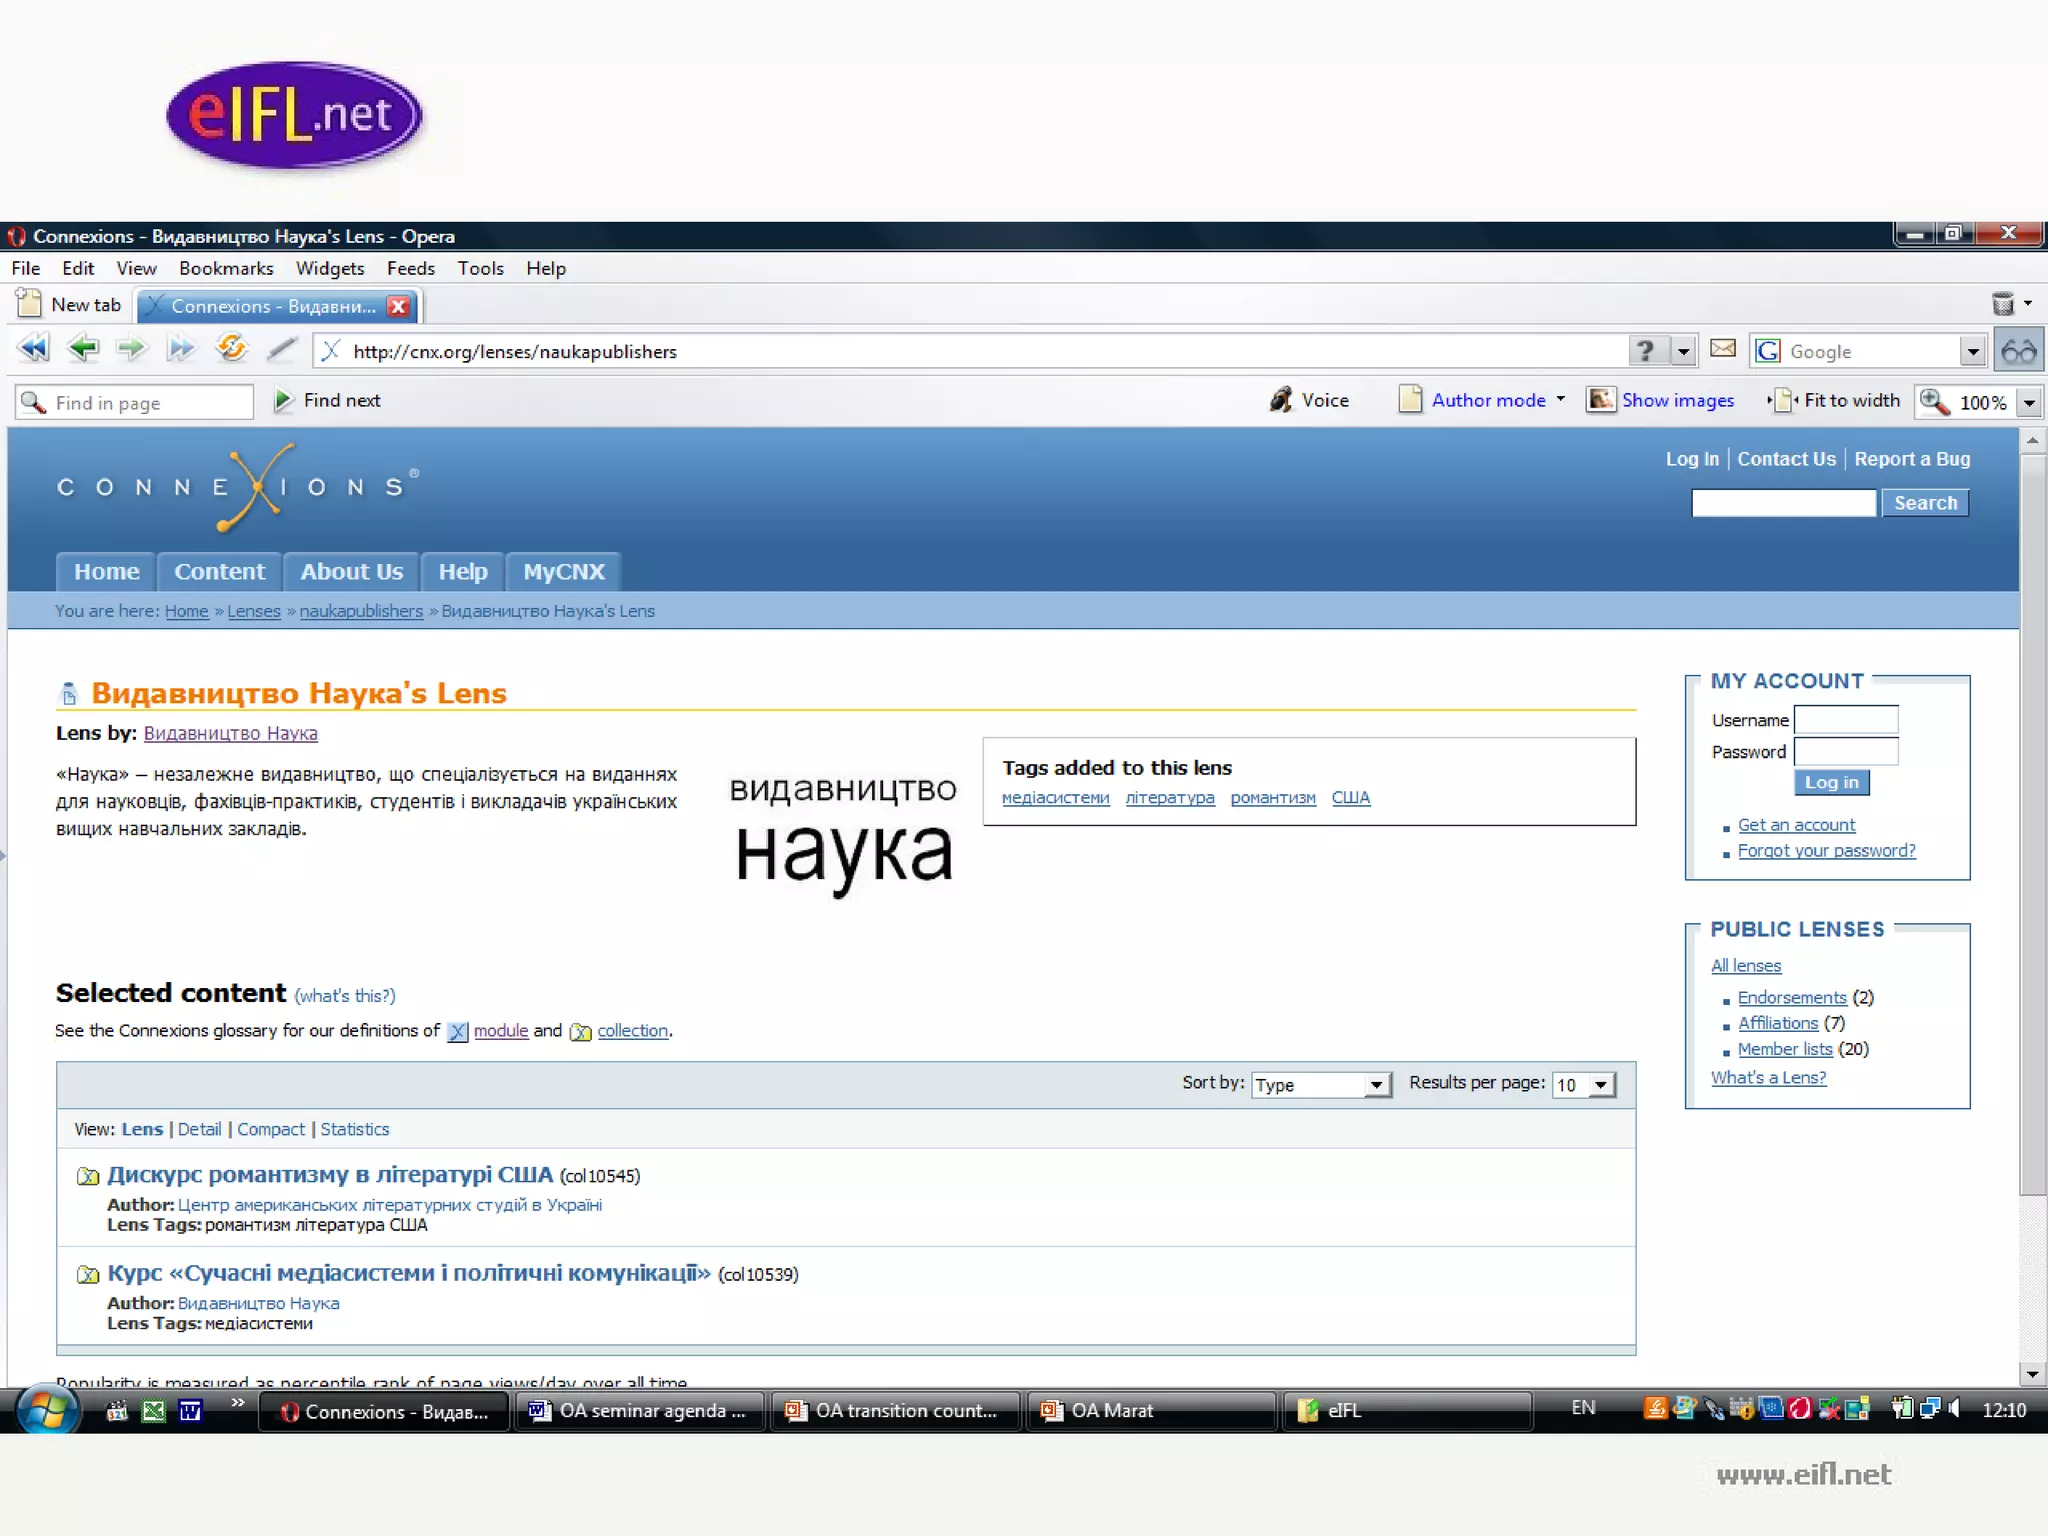Expand the 100% zoom level dropdown
Screen dimensions: 2048x1536
(x=2029, y=403)
